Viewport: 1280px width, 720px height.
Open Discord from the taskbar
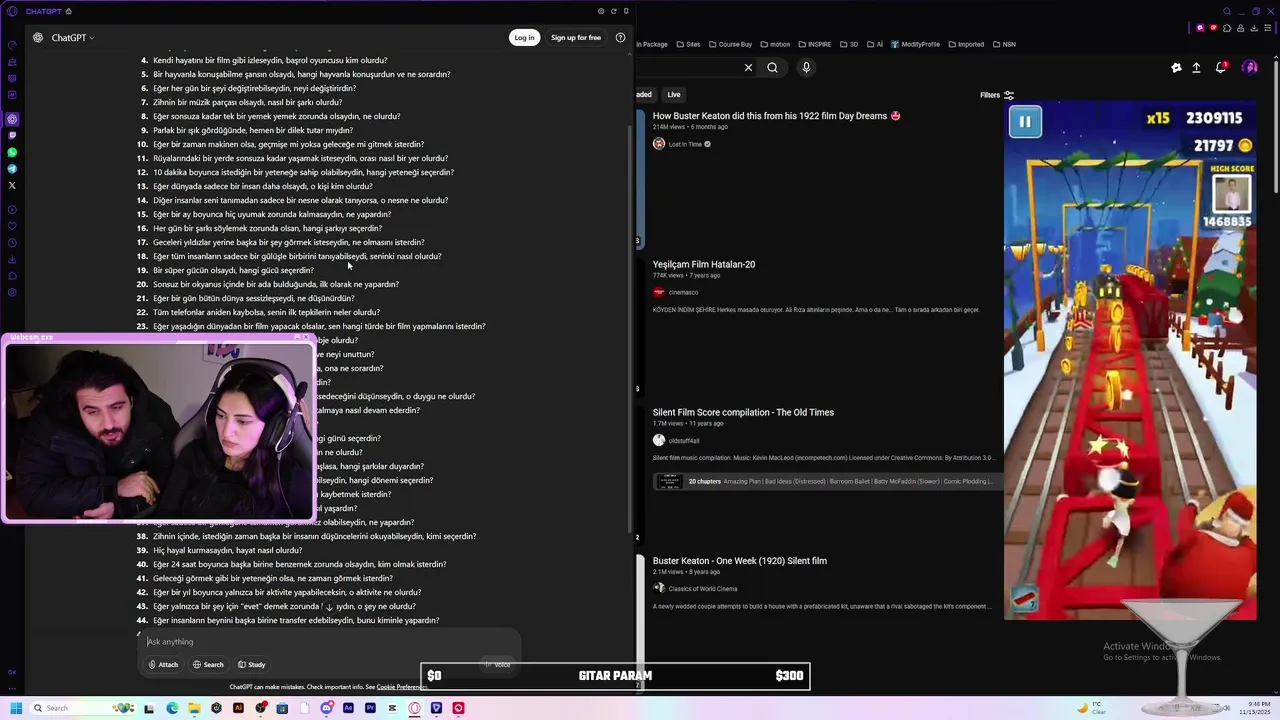pos(326,708)
